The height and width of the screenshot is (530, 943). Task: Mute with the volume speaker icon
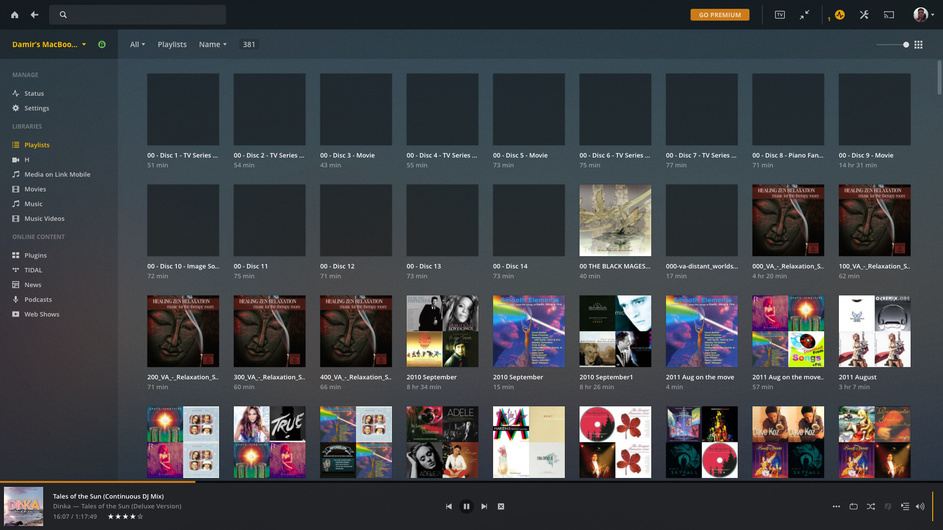(920, 507)
